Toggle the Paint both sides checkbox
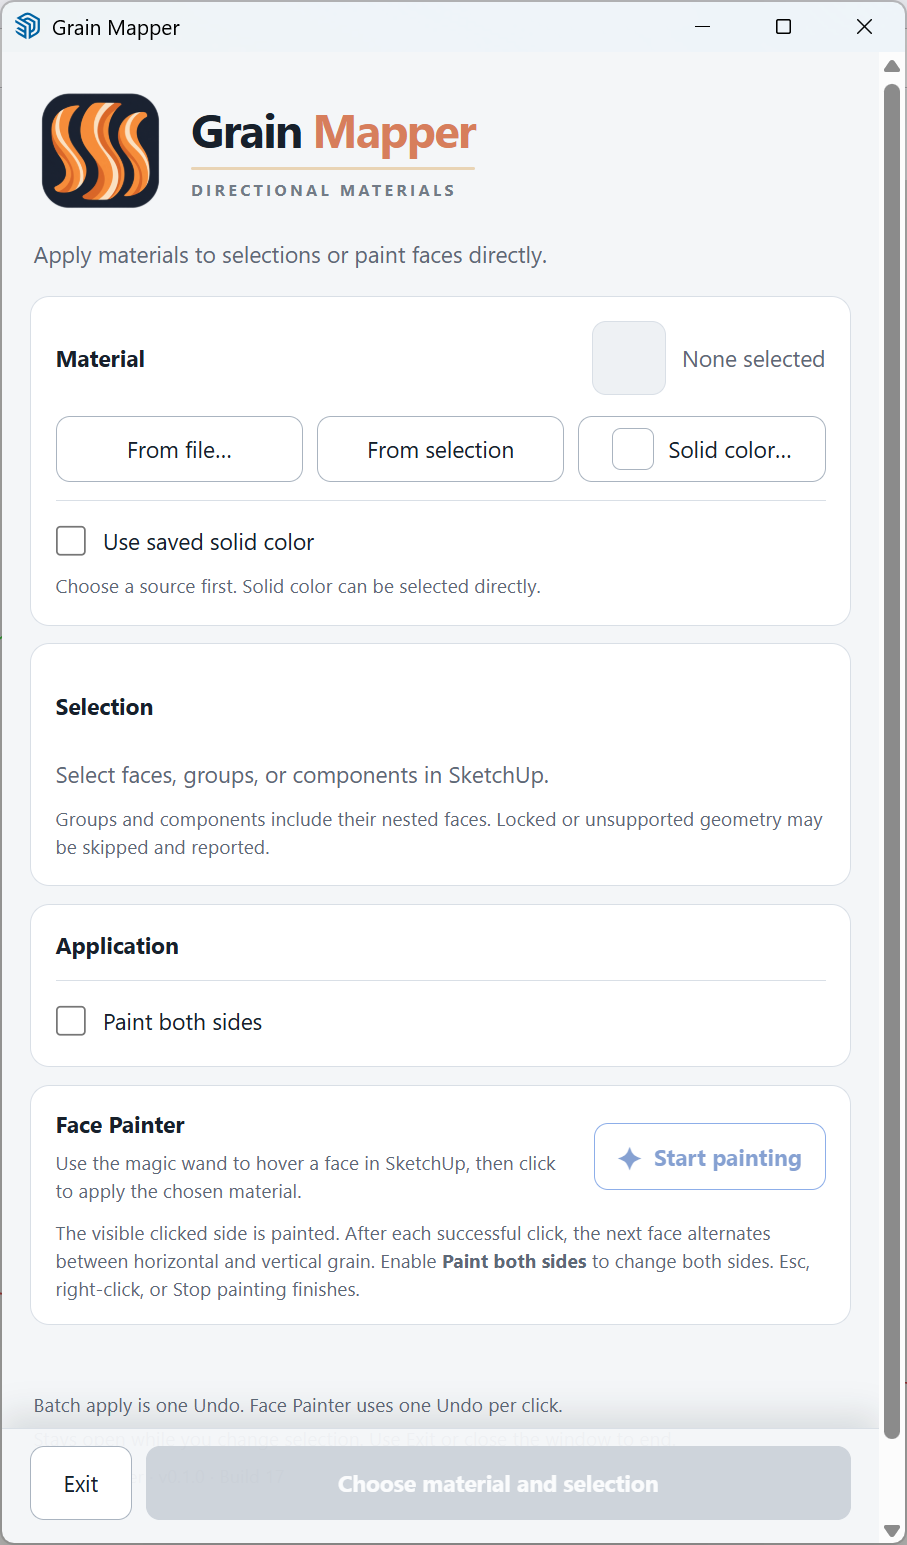 pyautogui.click(x=71, y=1021)
